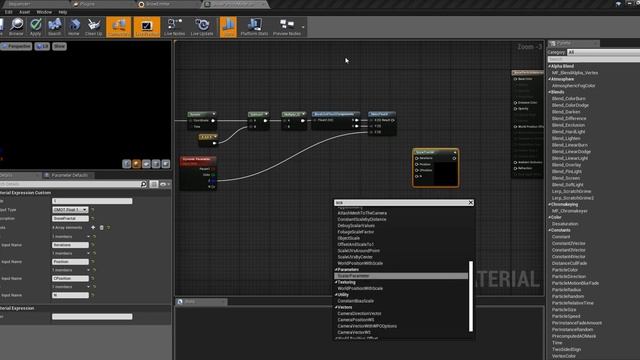Reset the Iterations input name to default
The width and height of the screenshot is (640, 360).
(x=93, y=245)
